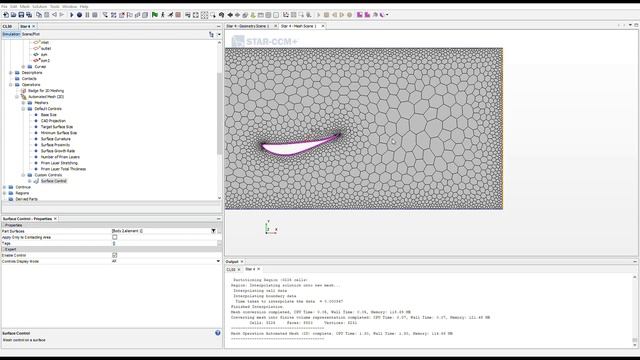Click the Run simulation play arrow icon
The width and height of the screenshot is (640, 360).
71,15
